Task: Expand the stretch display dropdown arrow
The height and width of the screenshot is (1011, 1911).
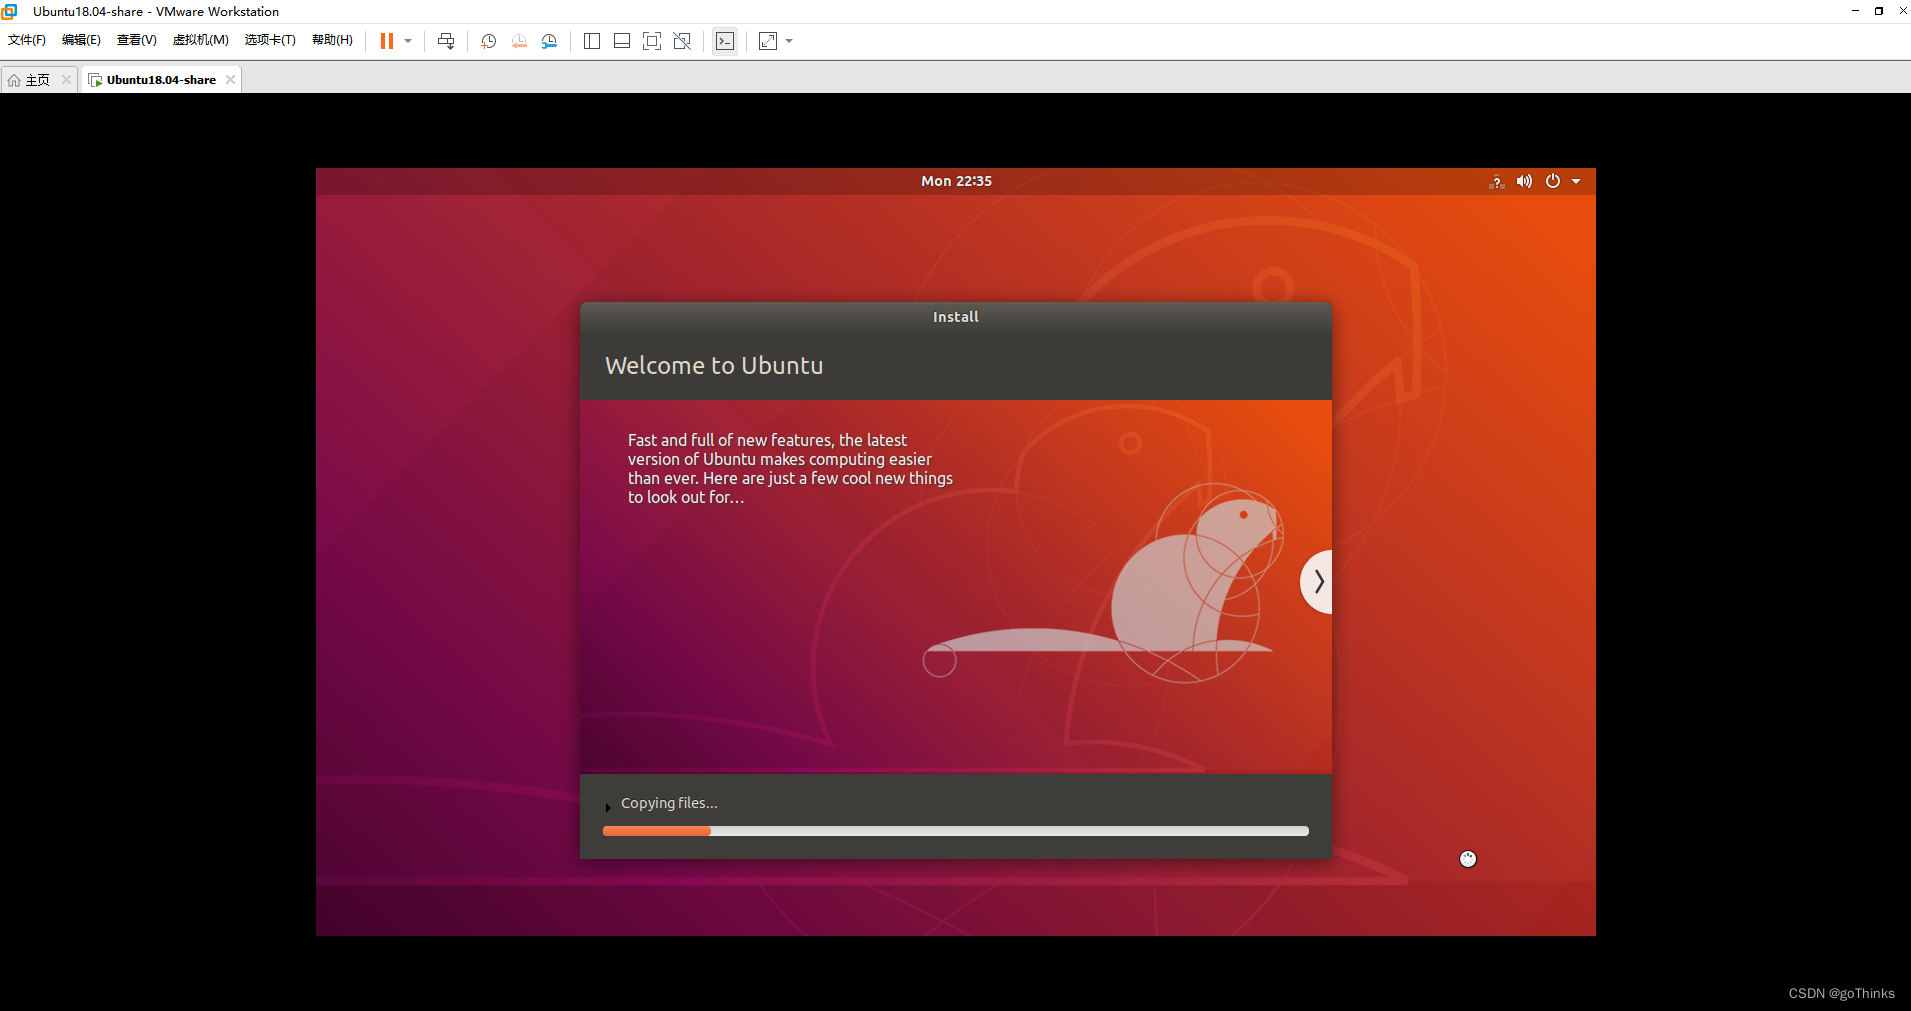Action: (x=789, y=41)
